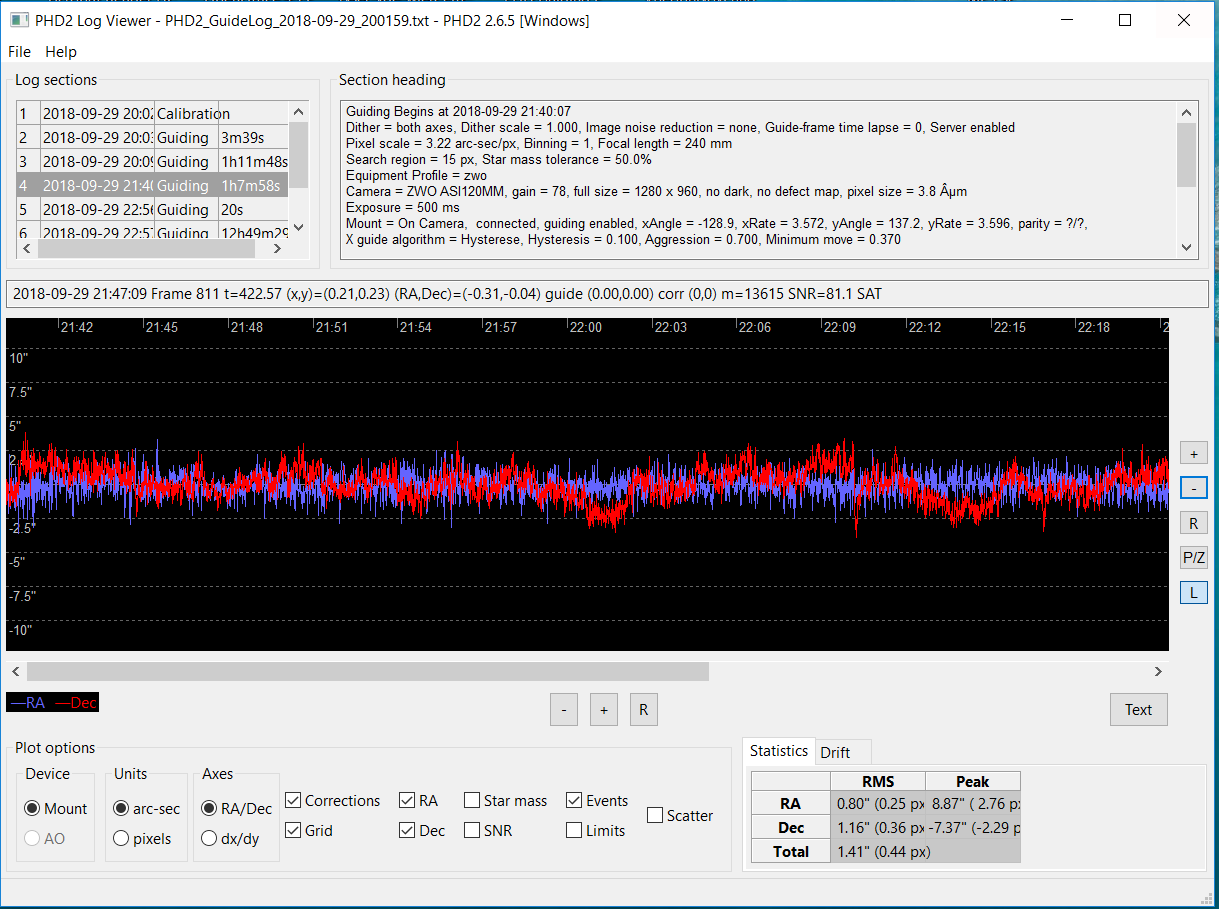
Task: Click the 22:00 time marker on graph
Action: click(586, 327)
